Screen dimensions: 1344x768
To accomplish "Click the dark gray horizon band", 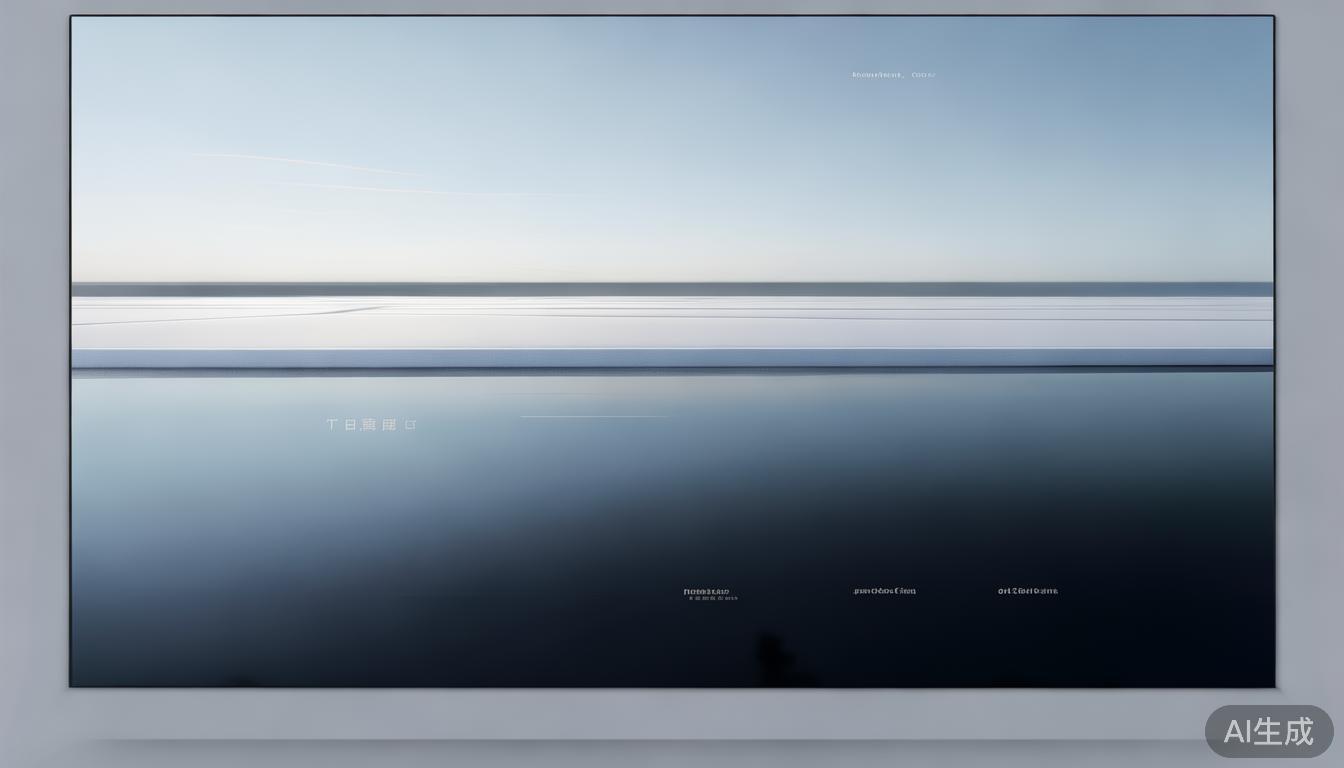I will pyautogui.click(x=672, y=289).
